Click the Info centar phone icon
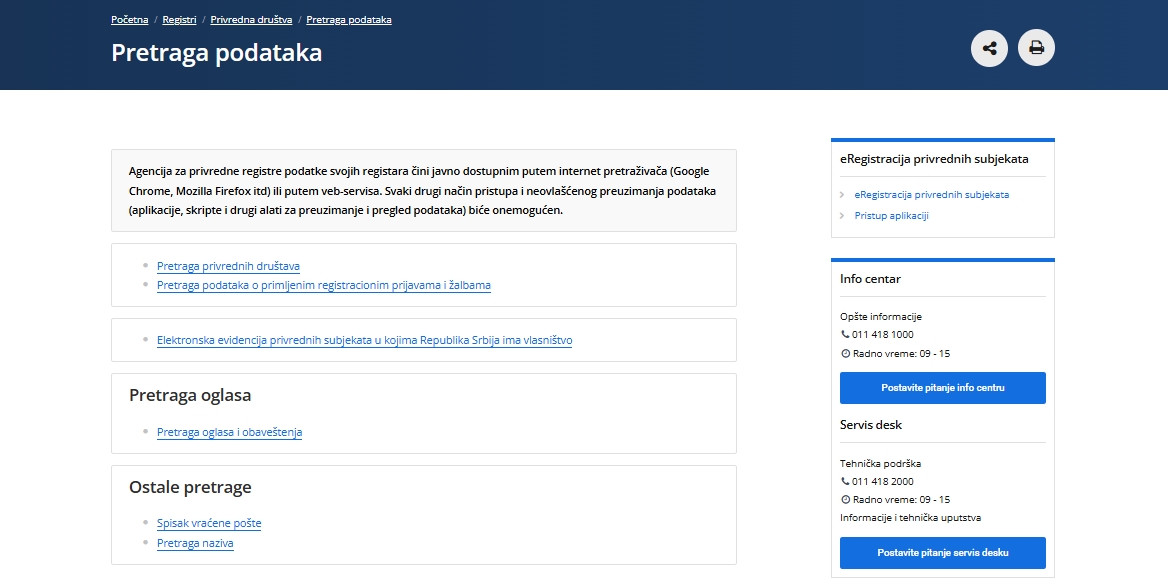 (845, 335)
